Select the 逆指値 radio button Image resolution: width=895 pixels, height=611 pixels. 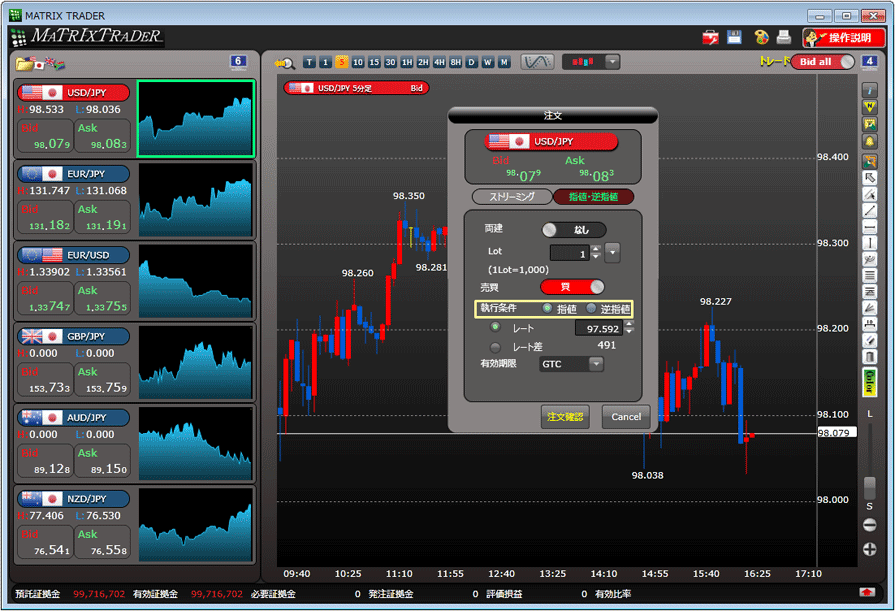(591, 308)
